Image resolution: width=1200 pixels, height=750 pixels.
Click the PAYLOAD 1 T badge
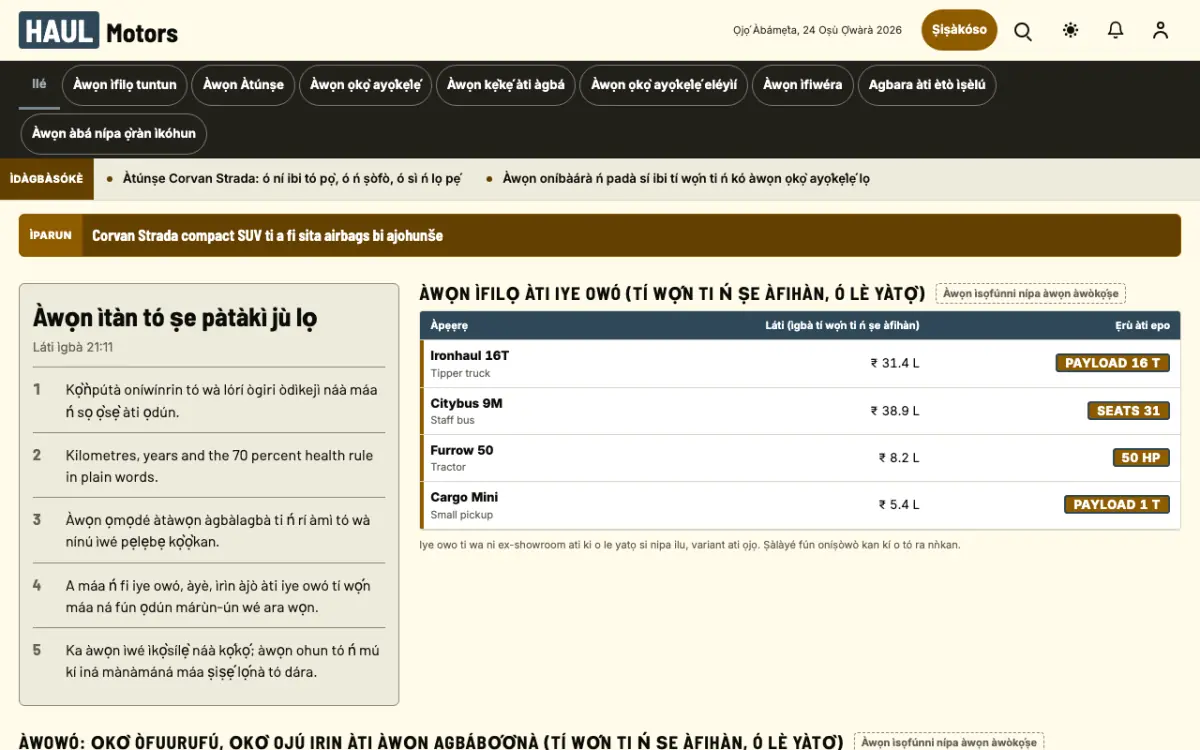1117,505
